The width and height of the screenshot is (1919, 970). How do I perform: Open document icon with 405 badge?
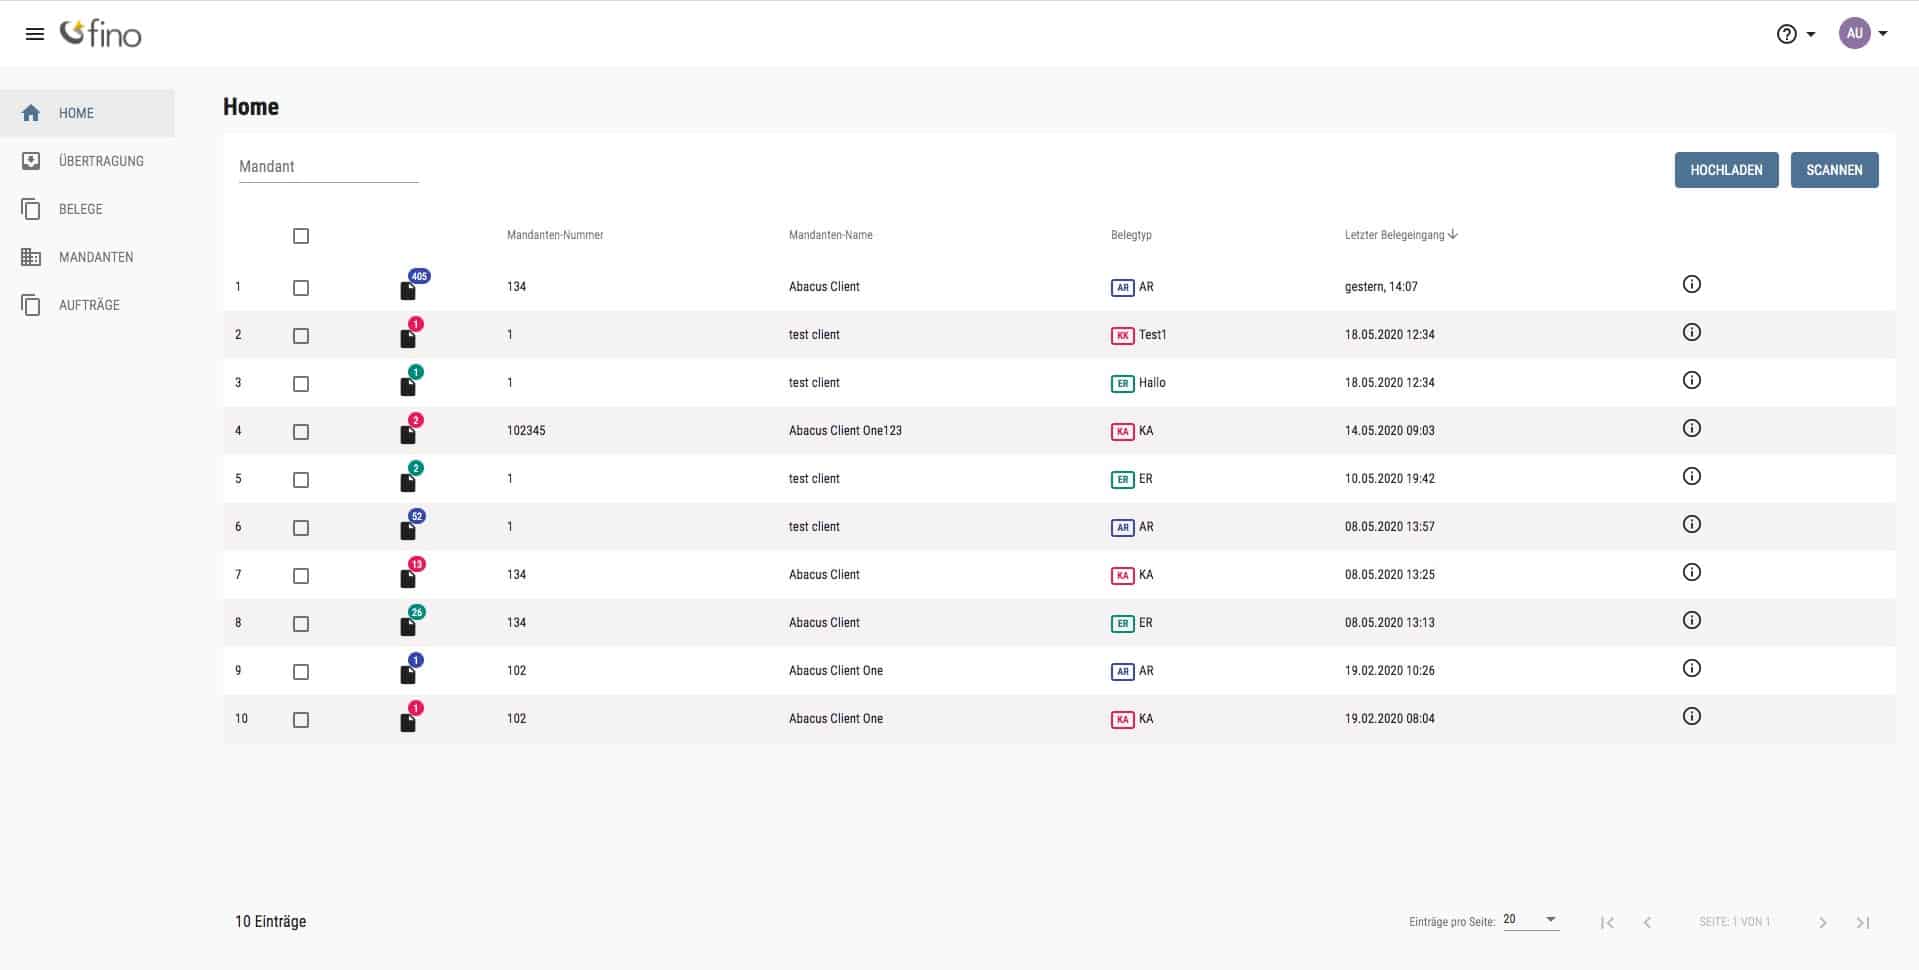click(408, 291)
